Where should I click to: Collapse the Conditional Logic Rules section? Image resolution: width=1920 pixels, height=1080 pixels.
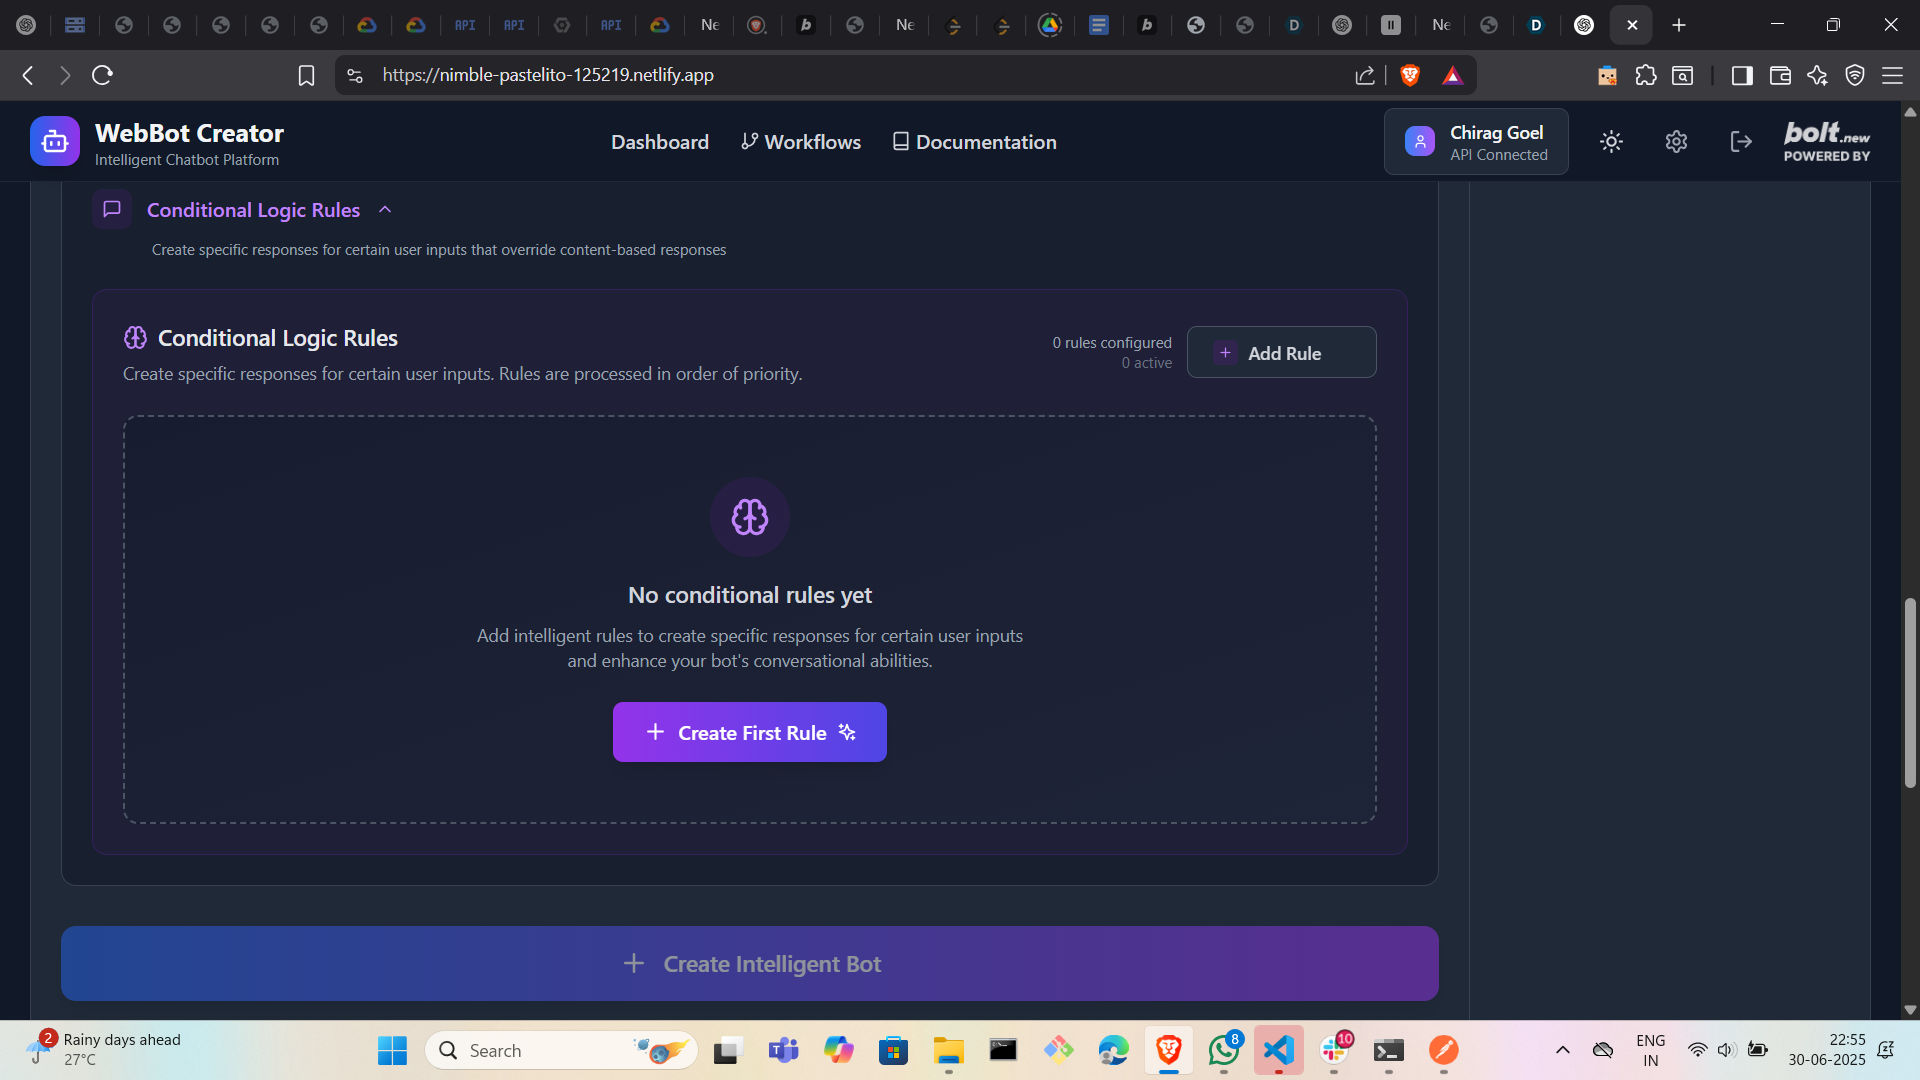click(385, 210)
